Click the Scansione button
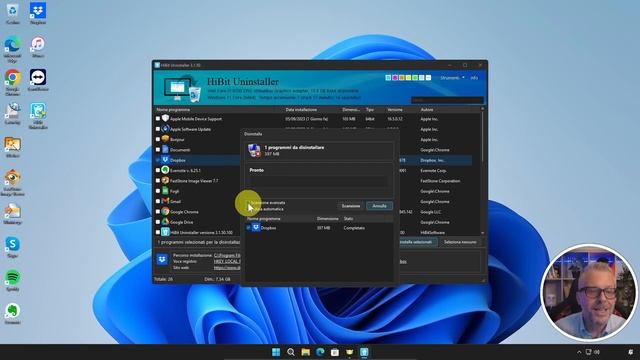640x360 pixels. (351, 206)
